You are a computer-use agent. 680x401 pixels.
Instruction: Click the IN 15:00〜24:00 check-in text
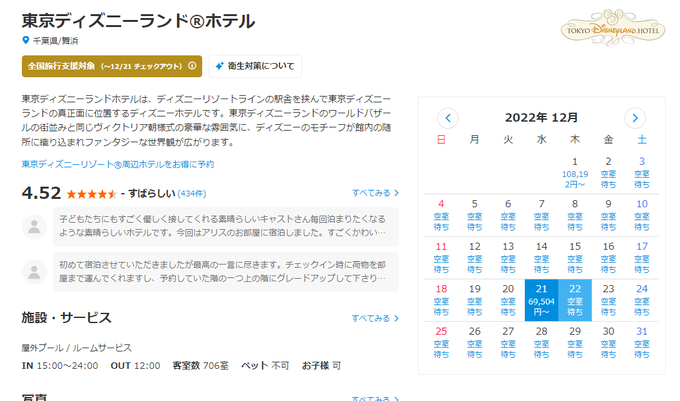[60, 365]
